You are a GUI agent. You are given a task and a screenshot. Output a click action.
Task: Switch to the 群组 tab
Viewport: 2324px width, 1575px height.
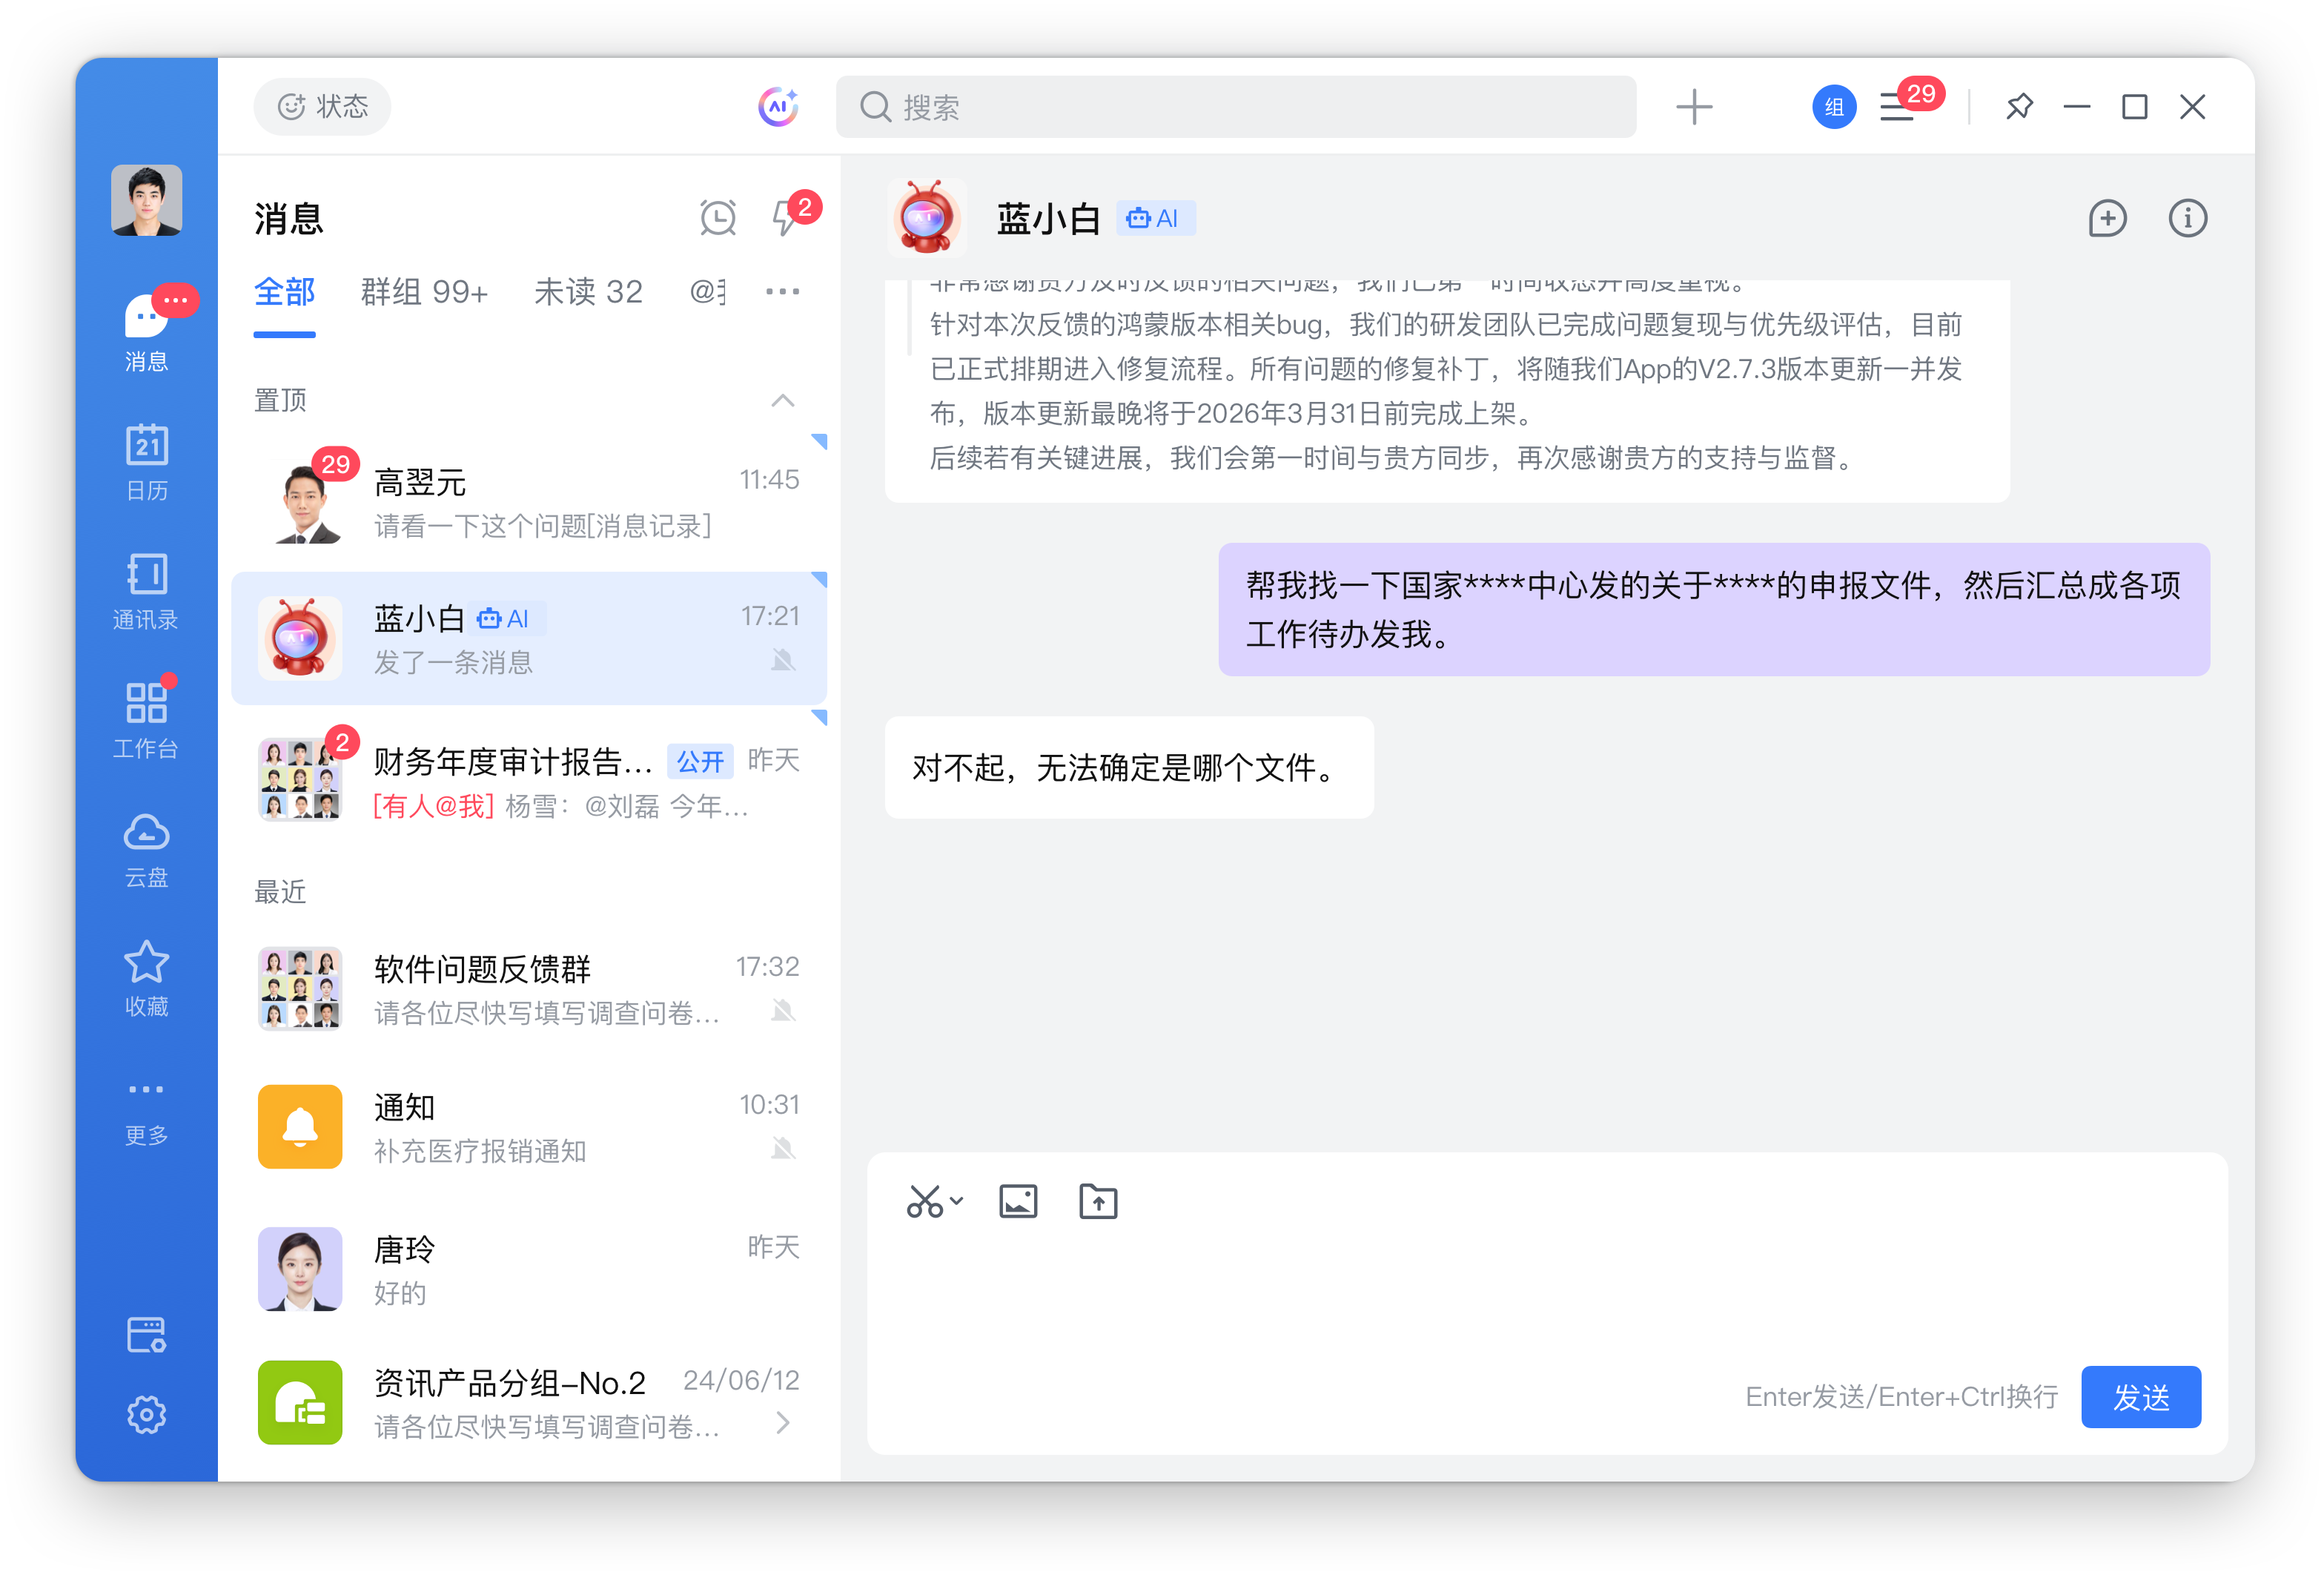[x=424, y=292]
